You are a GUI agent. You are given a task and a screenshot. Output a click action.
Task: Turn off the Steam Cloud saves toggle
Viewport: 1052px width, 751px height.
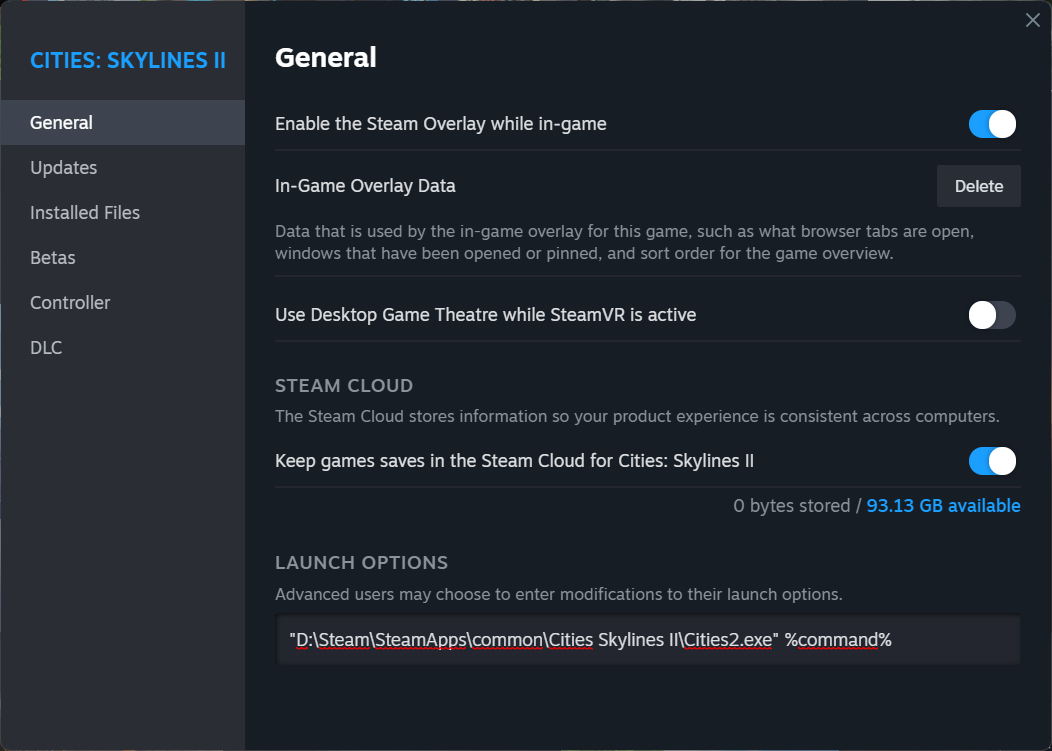992,461
